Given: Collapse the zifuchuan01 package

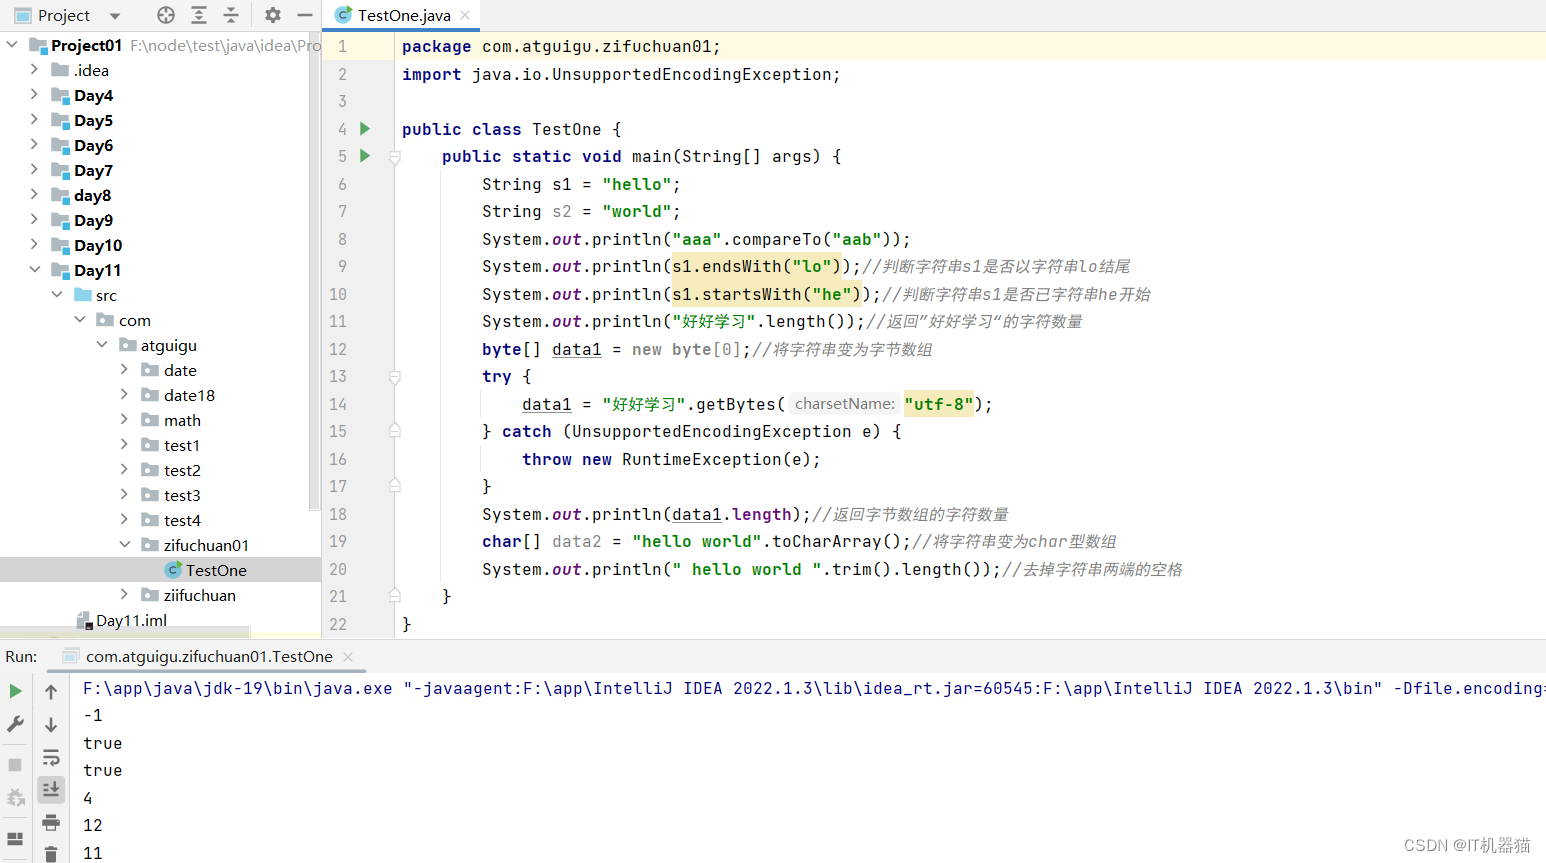Looking at the screenshot, I should (124, 545).
